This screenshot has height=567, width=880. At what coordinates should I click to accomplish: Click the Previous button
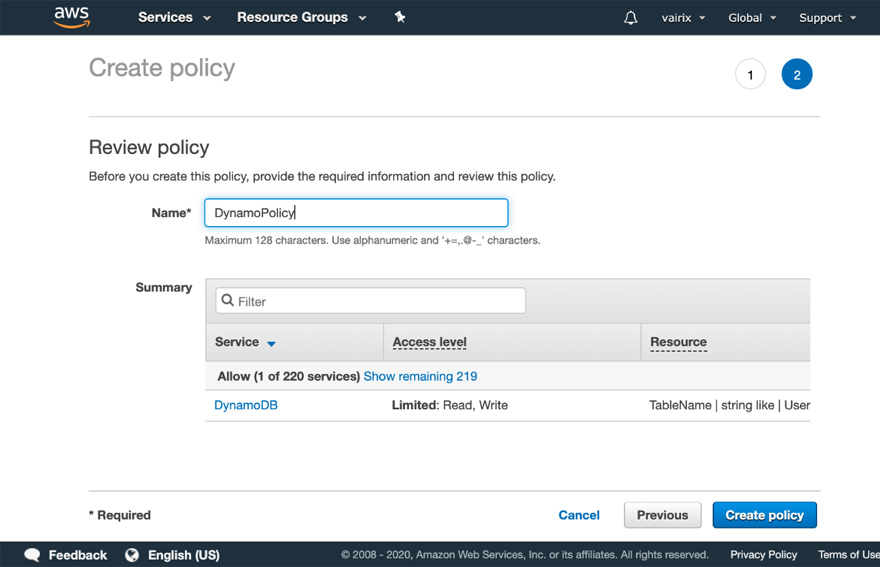pyautogui.click(x=662, y=515)
